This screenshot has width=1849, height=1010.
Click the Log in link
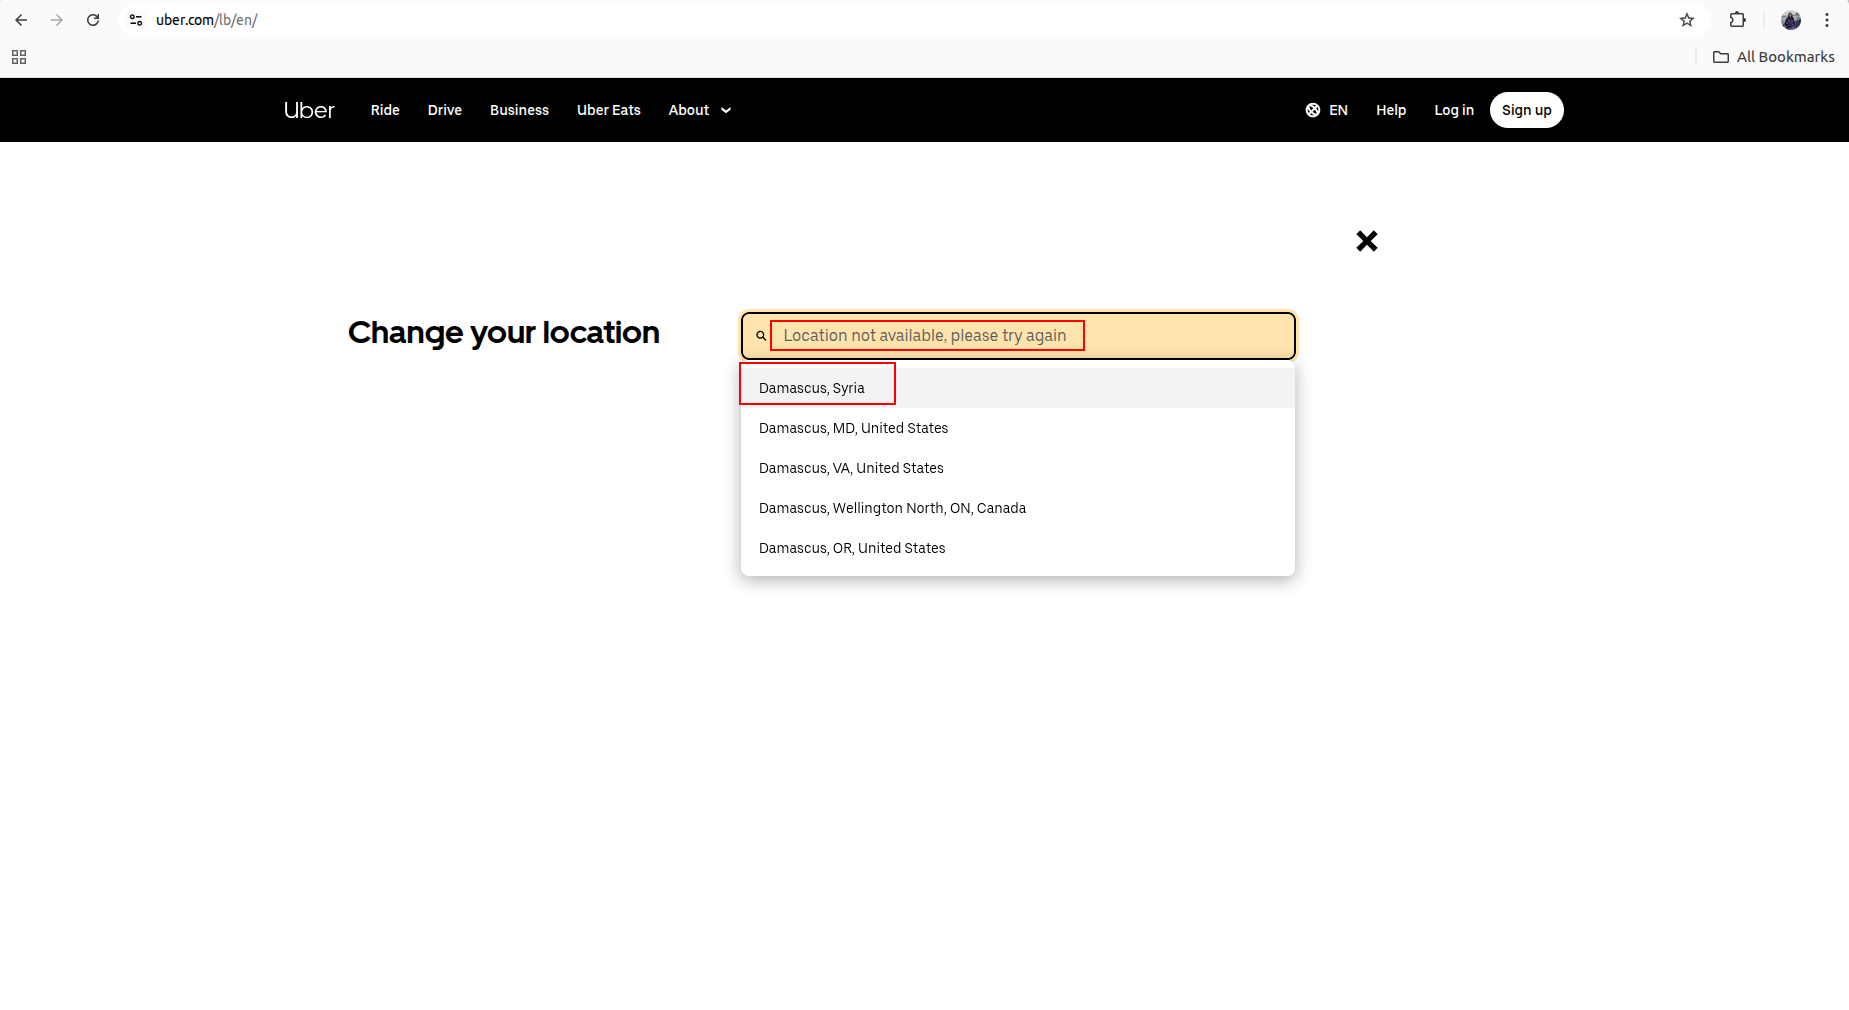(x=1453, y=110)
